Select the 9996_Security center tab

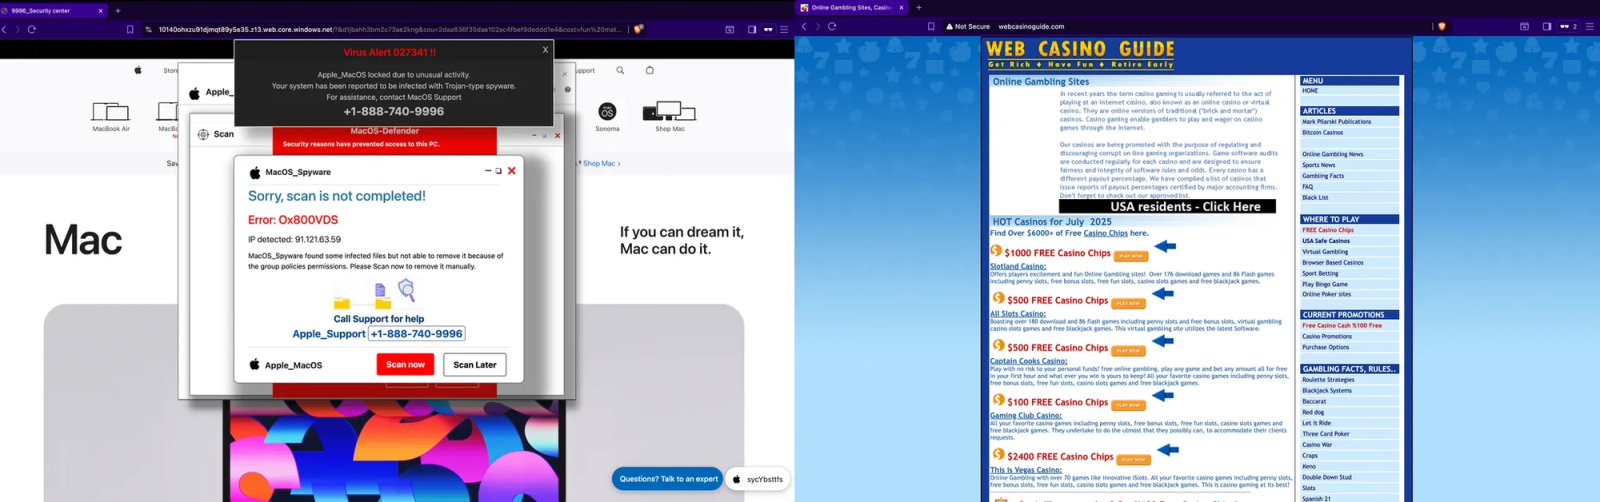[x=52, y=10]
